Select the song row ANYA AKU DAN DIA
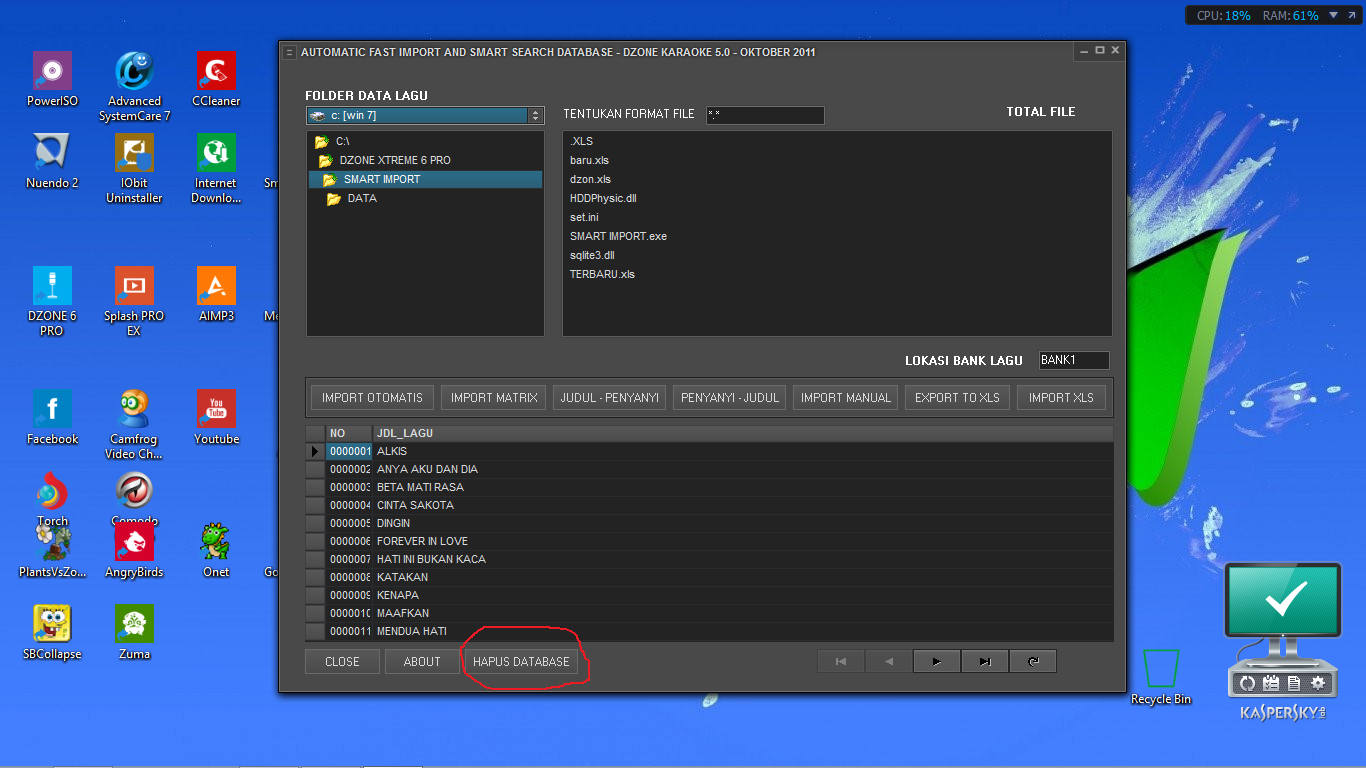Viewport: 1366px width, 768px height. point(710,469)
